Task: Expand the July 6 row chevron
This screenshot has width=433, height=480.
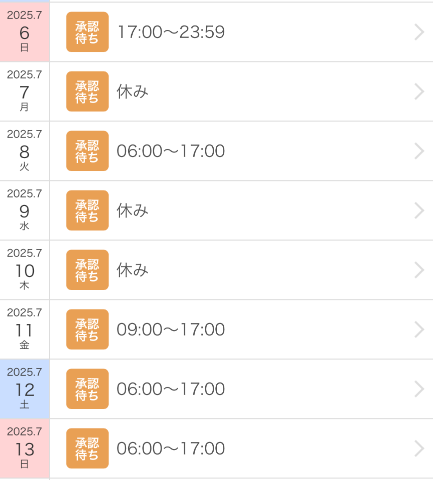Action: coord(419,32)
